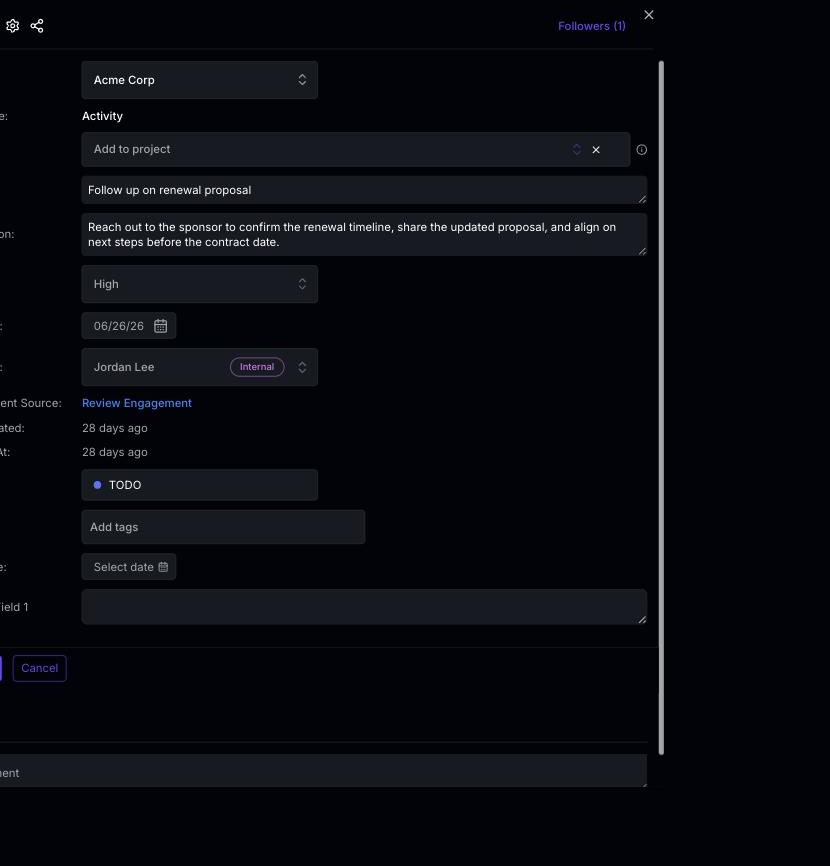Viewport: 830px width, 866px height.
Task: Open the Acme Corp dropdown
Action: (199, 80)
